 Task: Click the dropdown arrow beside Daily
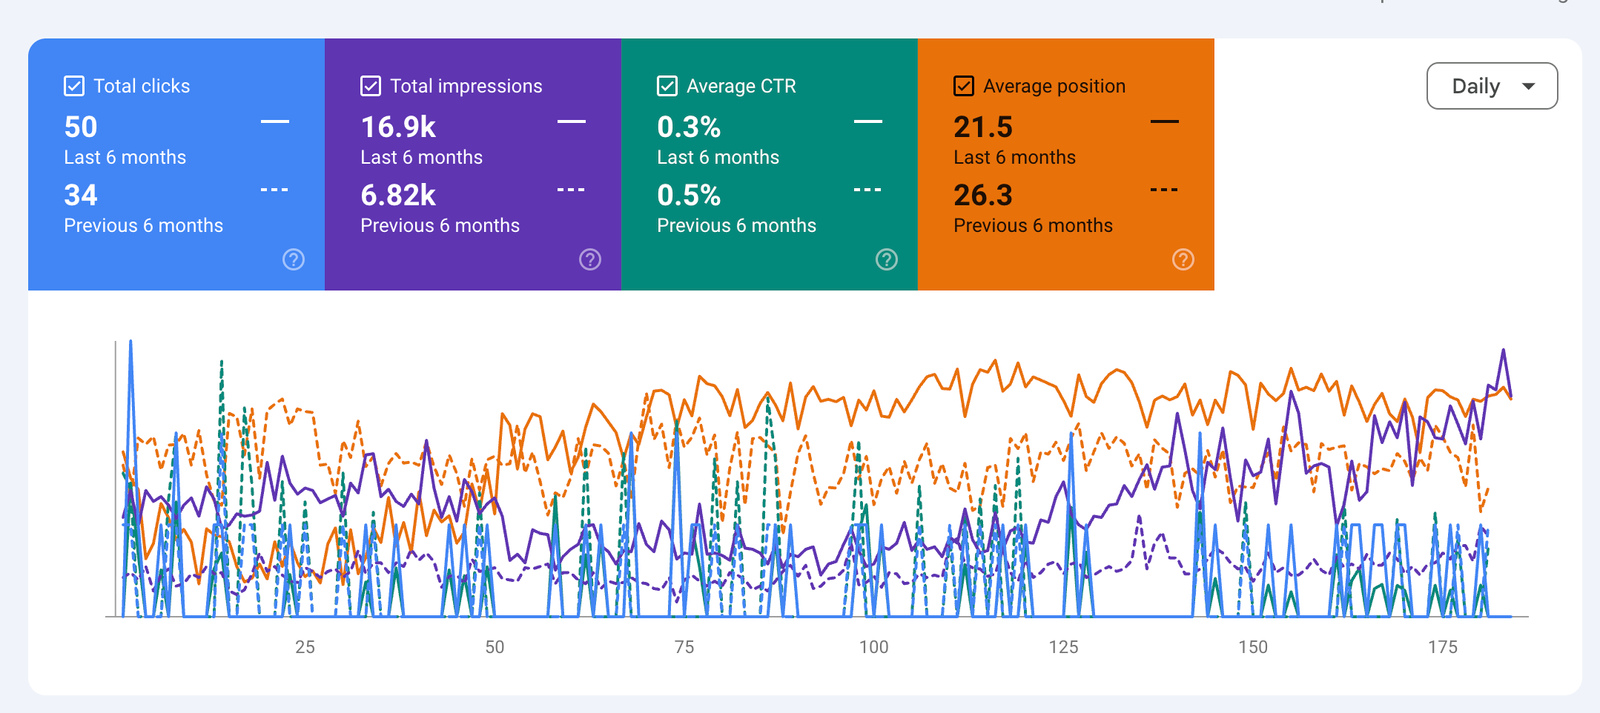coord(1528,86)
